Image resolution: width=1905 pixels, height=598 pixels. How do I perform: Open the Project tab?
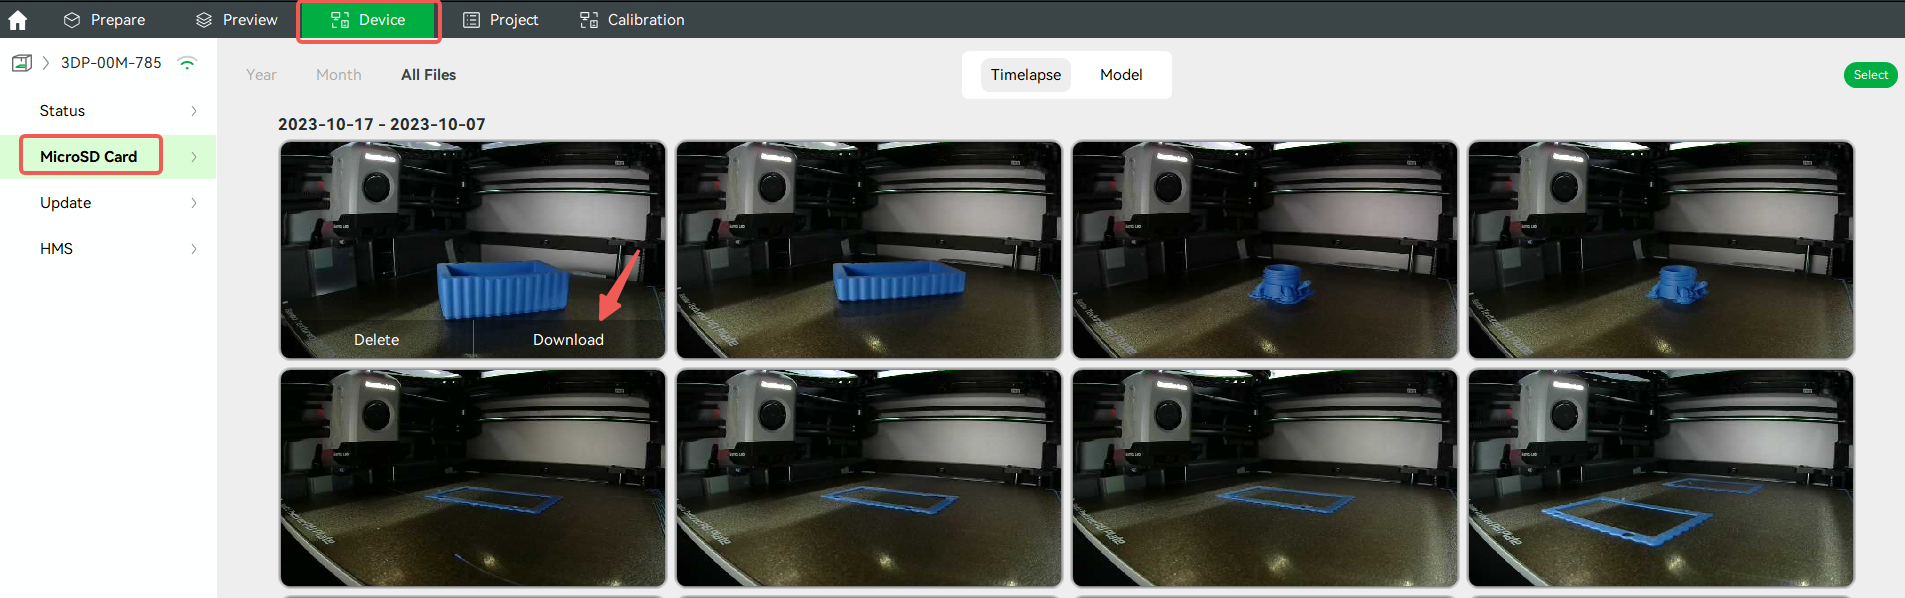coord(501,20)
